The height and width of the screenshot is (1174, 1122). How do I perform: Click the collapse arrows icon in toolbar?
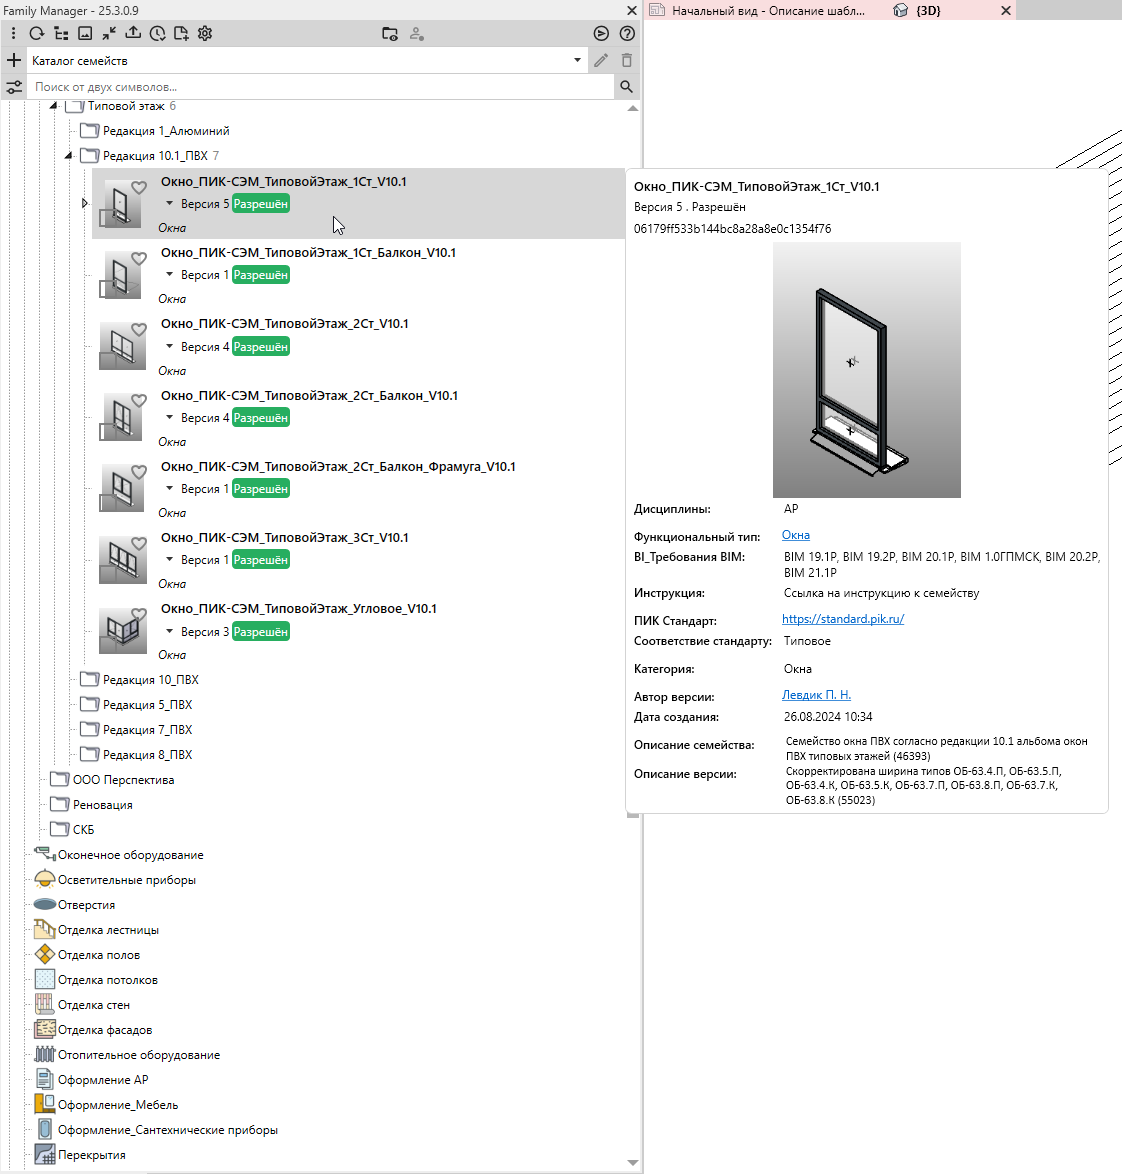click(109, 33)
